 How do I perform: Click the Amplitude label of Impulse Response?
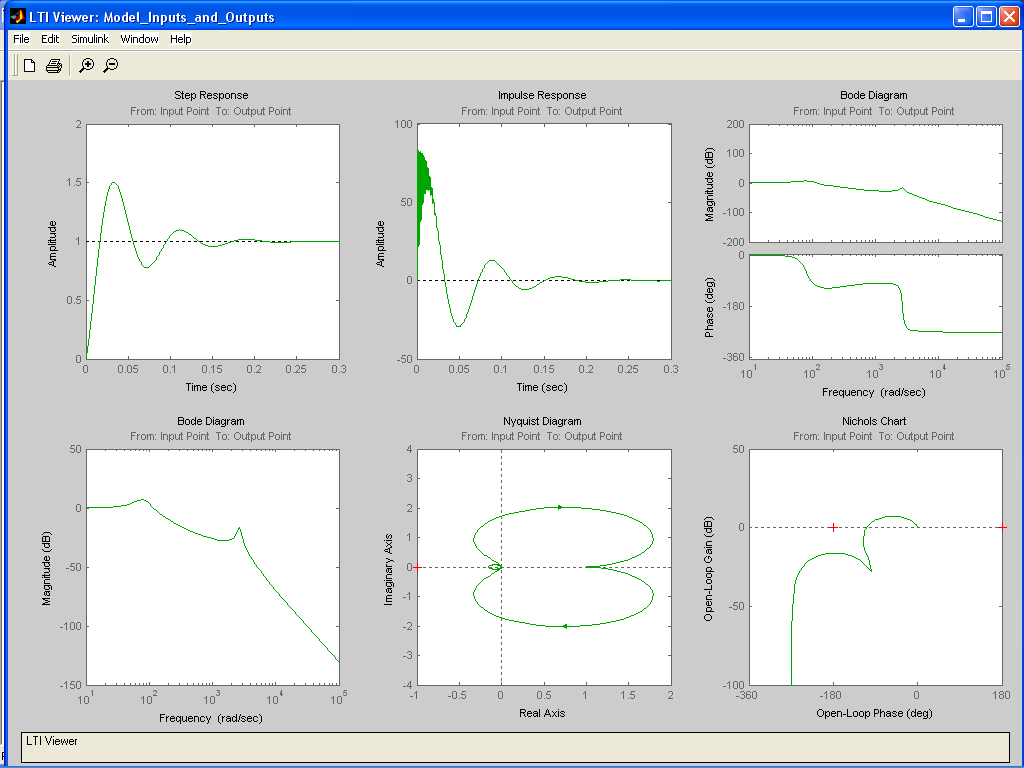coord(380,244)
